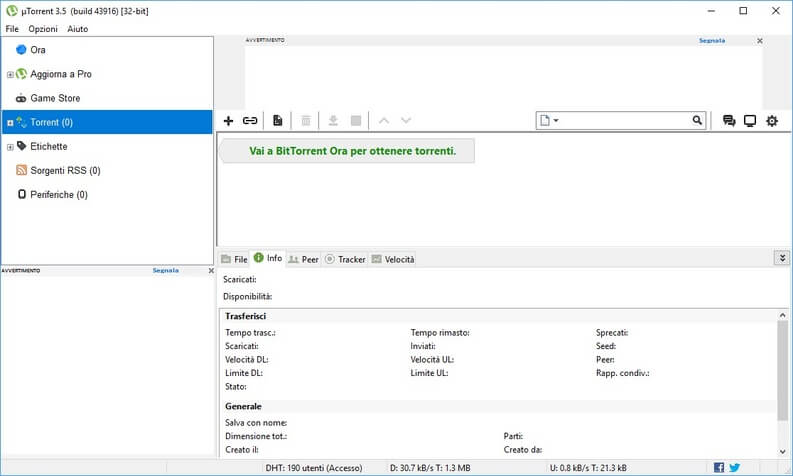Click the search magnifier icon
The height and width of the screenshot is (476, 793).
coord(697,120)
